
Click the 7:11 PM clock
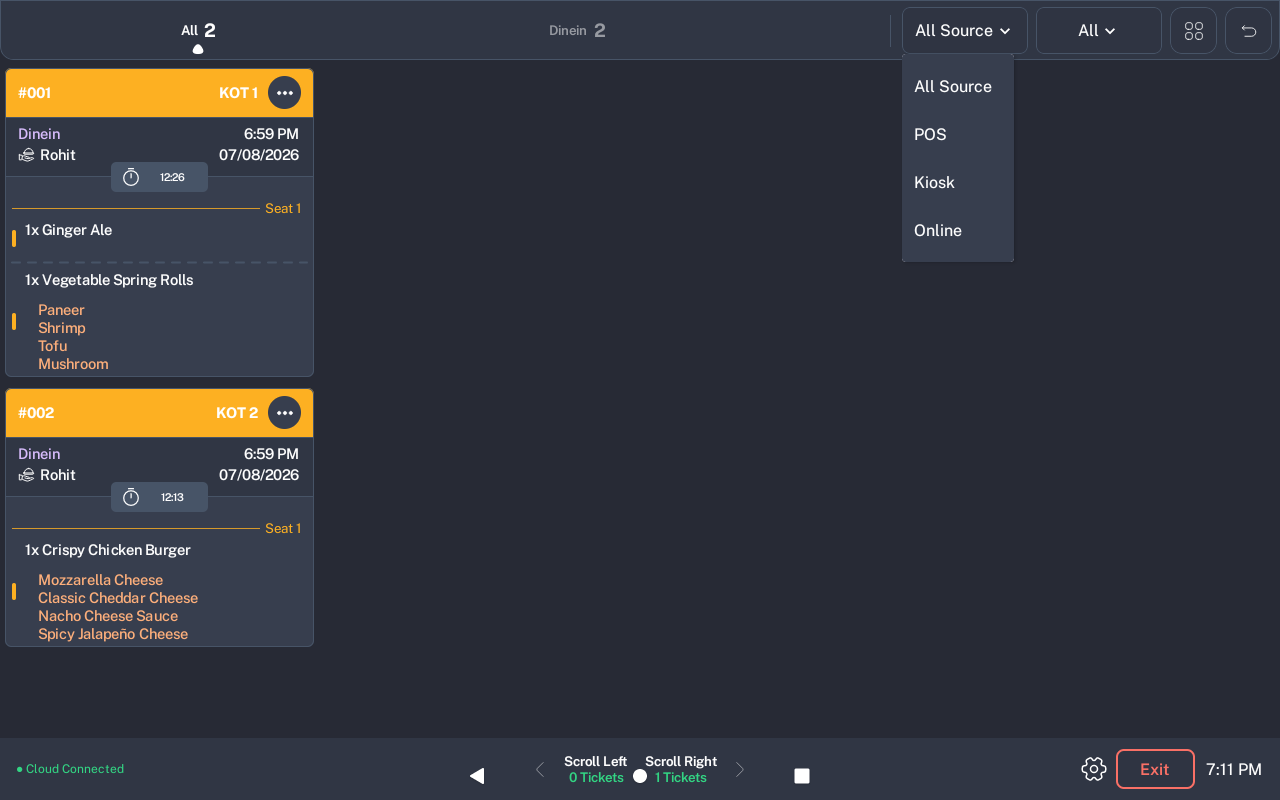click(1234, 769)
